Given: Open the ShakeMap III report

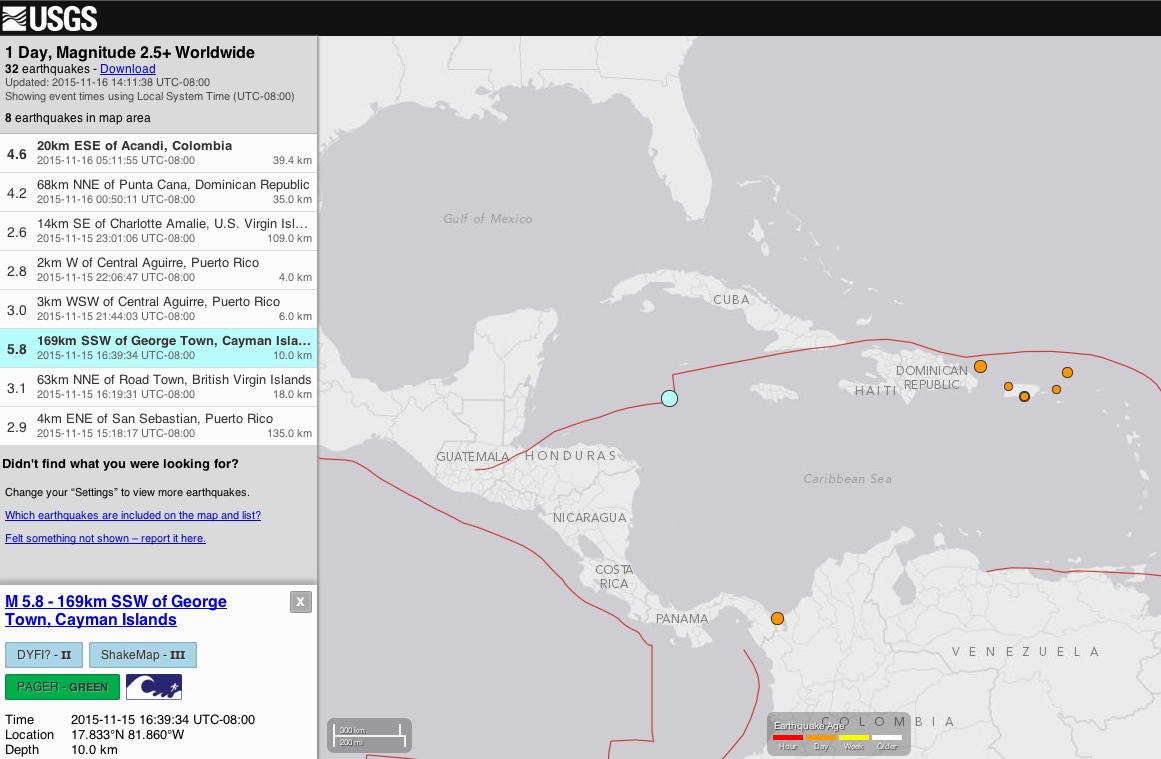Looking at the screenshot, I should 142,655.
